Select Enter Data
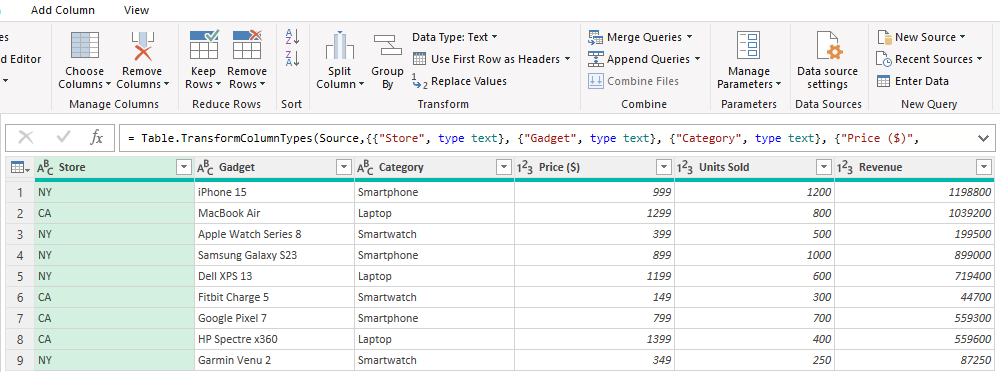The width and height of the screenshot is (1000, 372). 913,81
